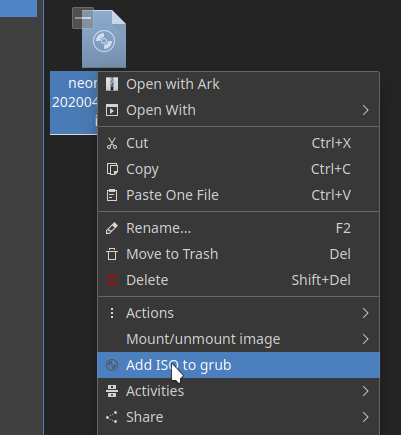Click the Ark archive icon

[112, 84]
